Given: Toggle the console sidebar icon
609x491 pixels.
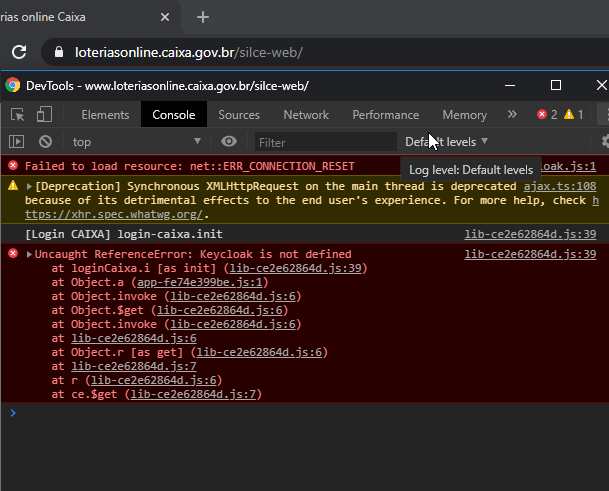Looking at the screenshot, I should [16, 142].
